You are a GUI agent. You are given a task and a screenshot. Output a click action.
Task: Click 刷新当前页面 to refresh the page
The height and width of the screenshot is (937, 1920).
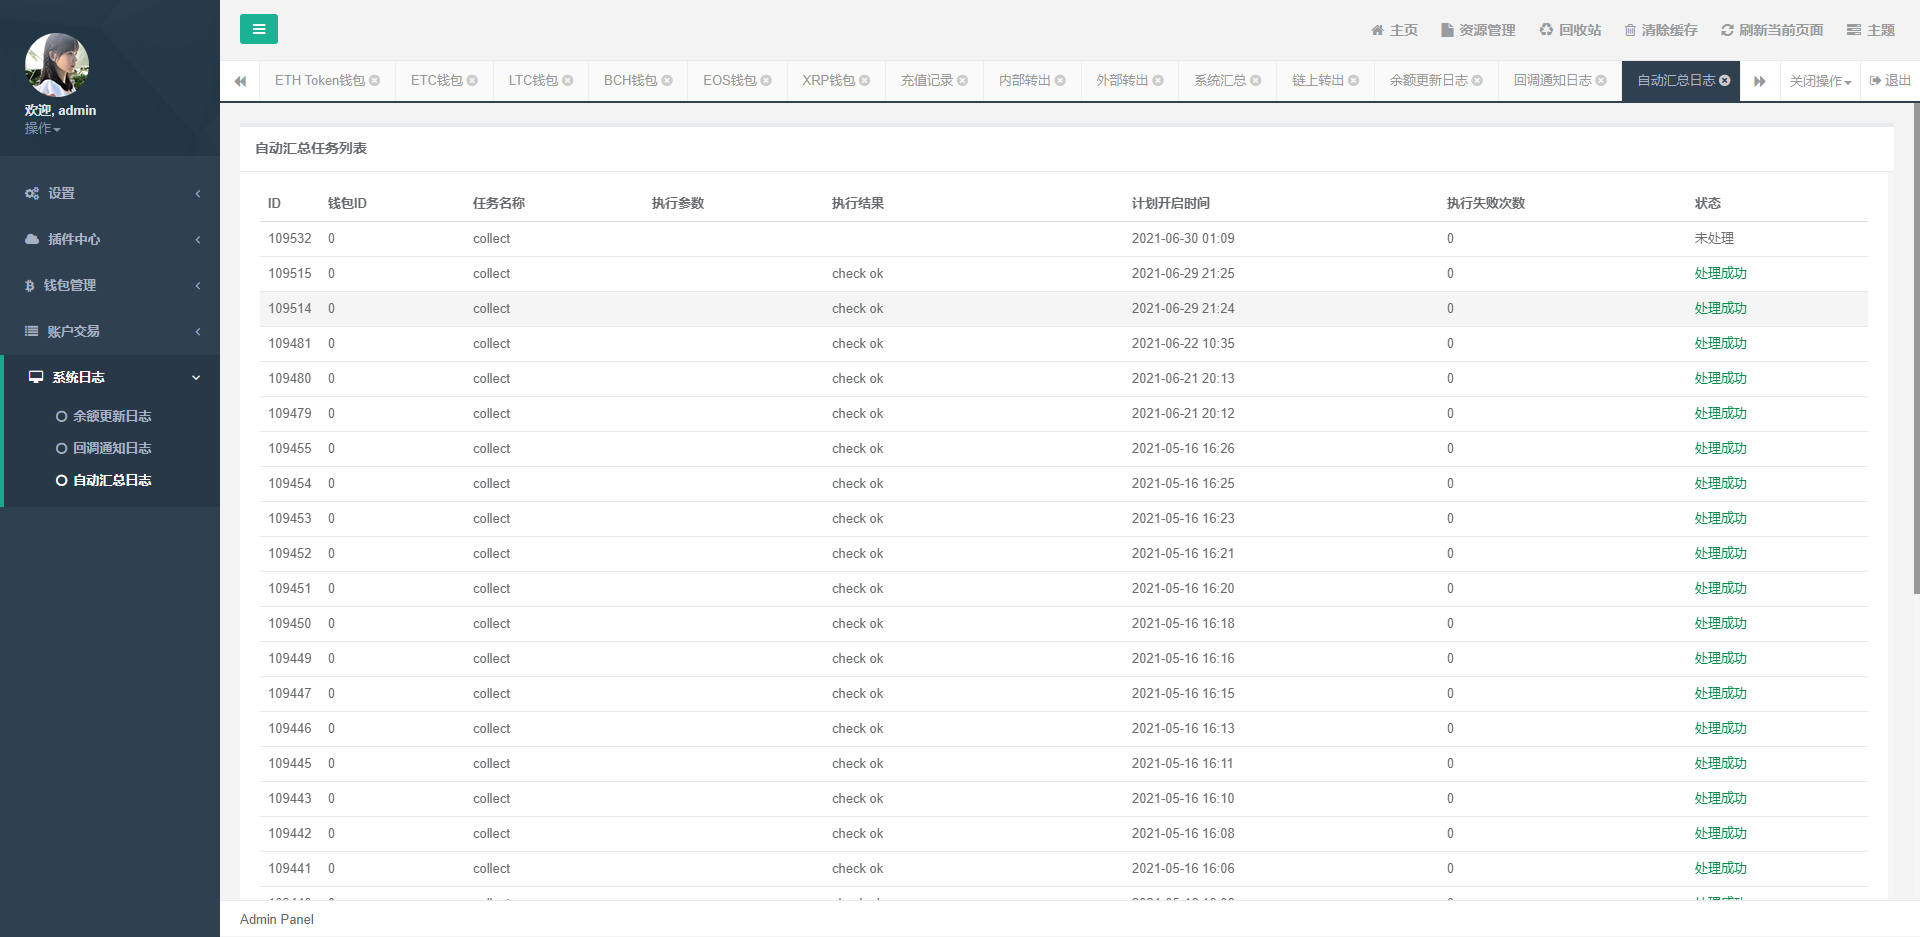[x=1770, y=30]
